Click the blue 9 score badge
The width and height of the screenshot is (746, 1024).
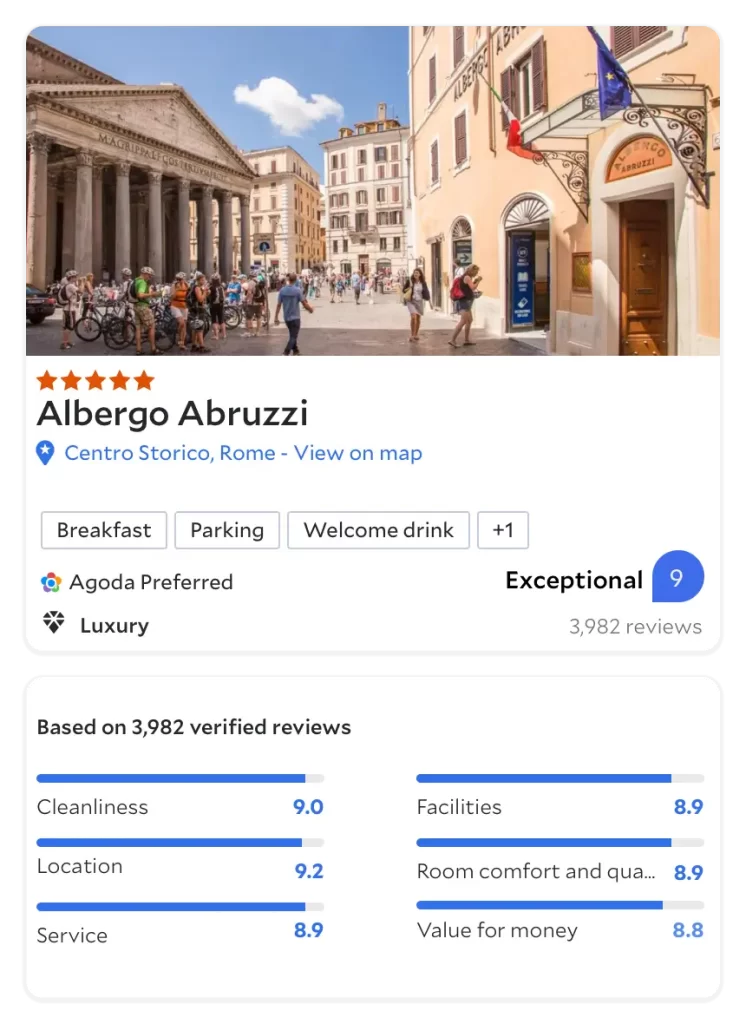[x=677, y=577]
